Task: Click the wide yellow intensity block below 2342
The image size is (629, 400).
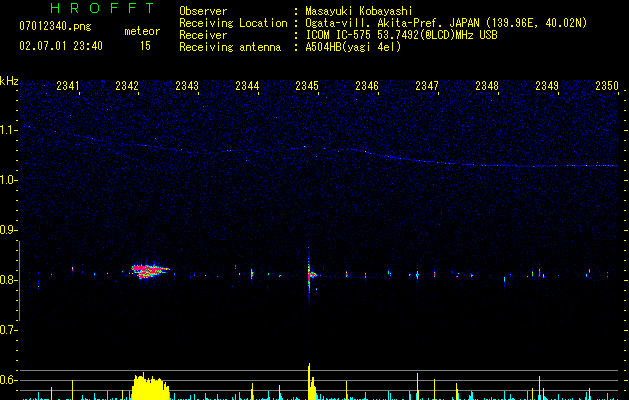Action: [x=150, y=387]
